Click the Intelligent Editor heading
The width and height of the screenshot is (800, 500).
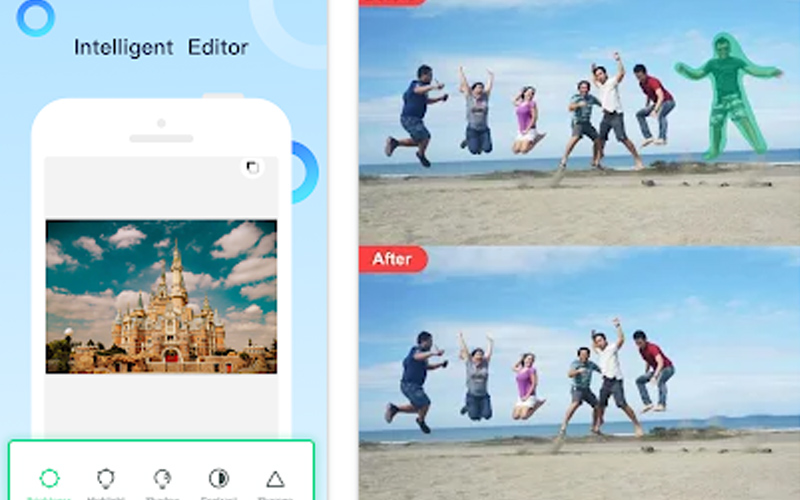point(161,47)
